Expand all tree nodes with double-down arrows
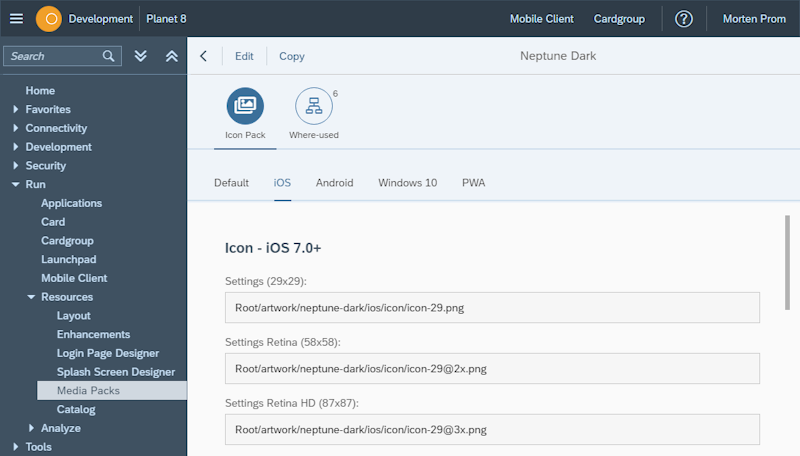This screenshot has height=456, width=800. tap(141, 56)
